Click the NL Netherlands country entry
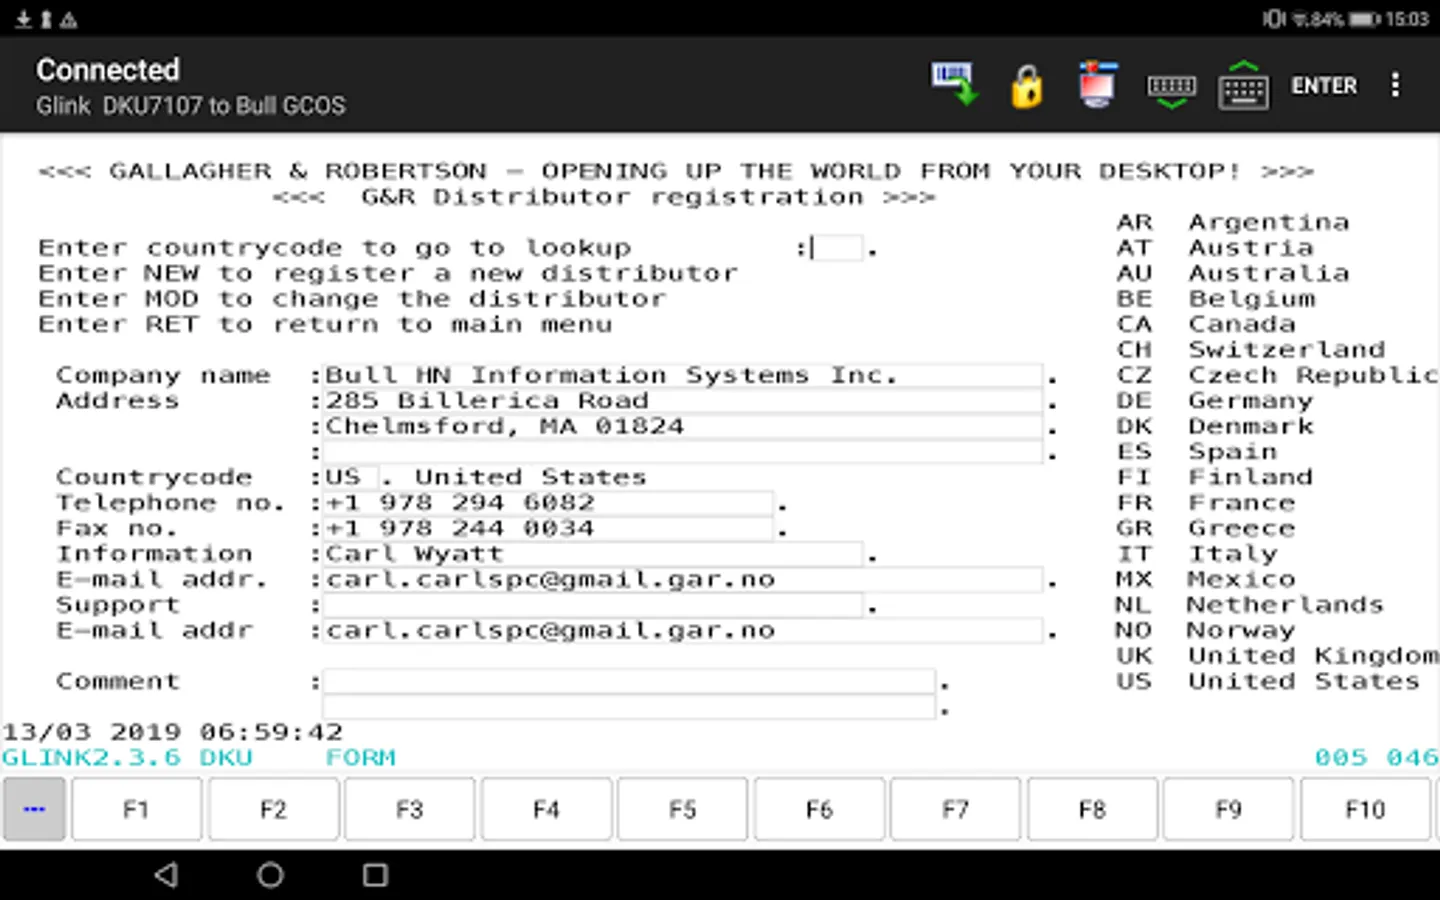The height and width of the screenshot is (900, 1440). (1250, 605)
